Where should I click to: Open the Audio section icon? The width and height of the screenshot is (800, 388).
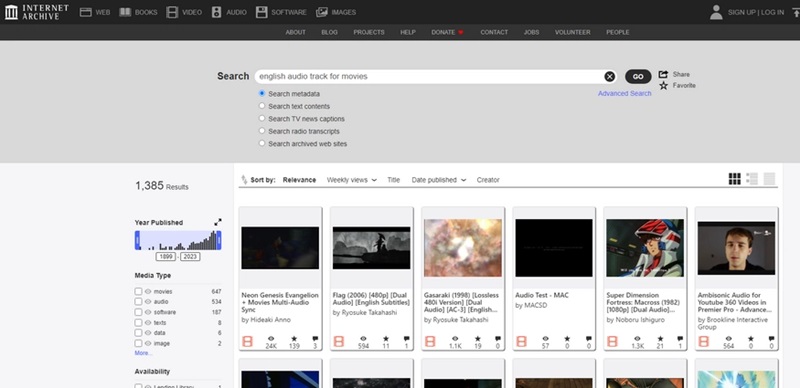217,12
